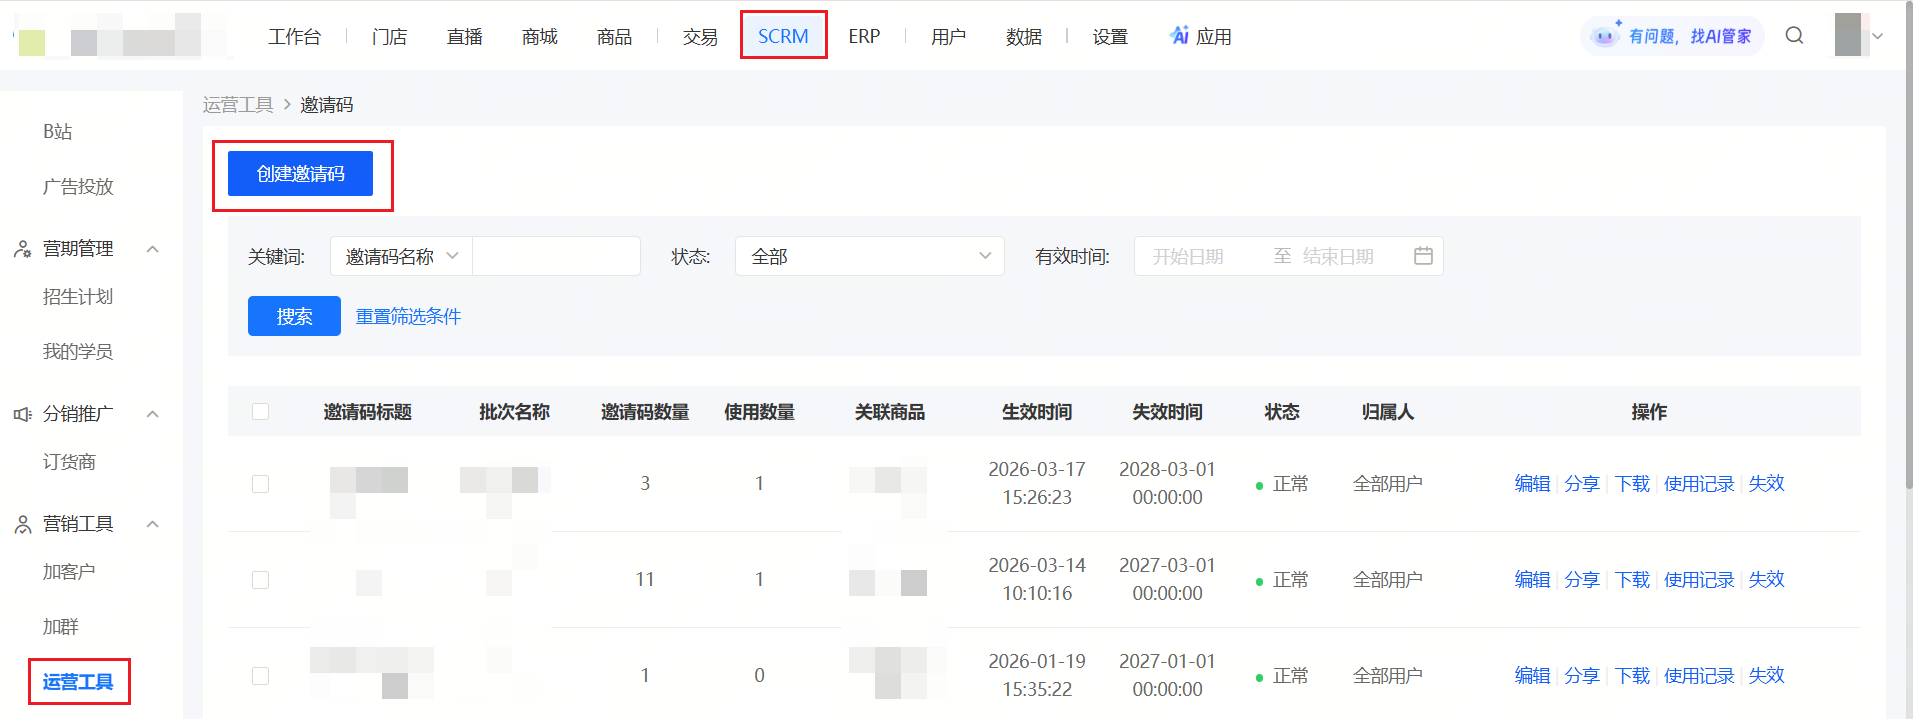This screenshot has height=719, width=1913.
Task: Switch to the SCRM top menu
Action: click(x=783, y=36)
